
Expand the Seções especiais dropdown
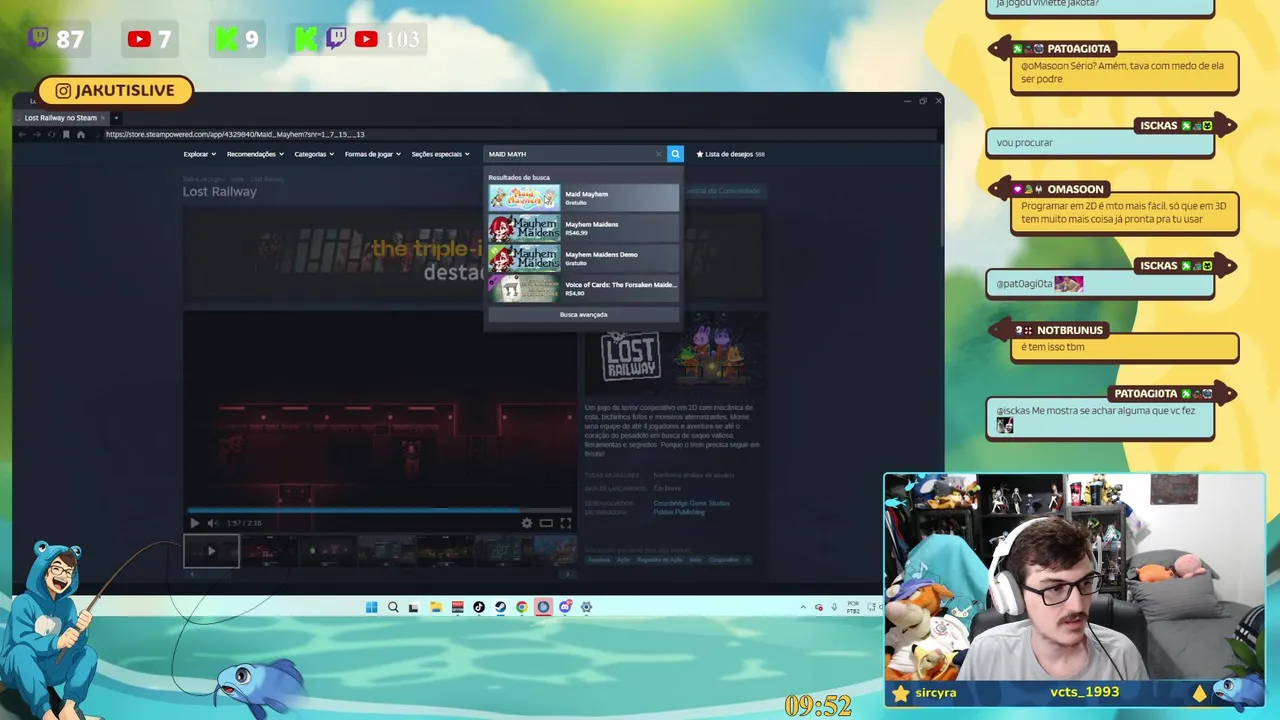coord(440,154)
